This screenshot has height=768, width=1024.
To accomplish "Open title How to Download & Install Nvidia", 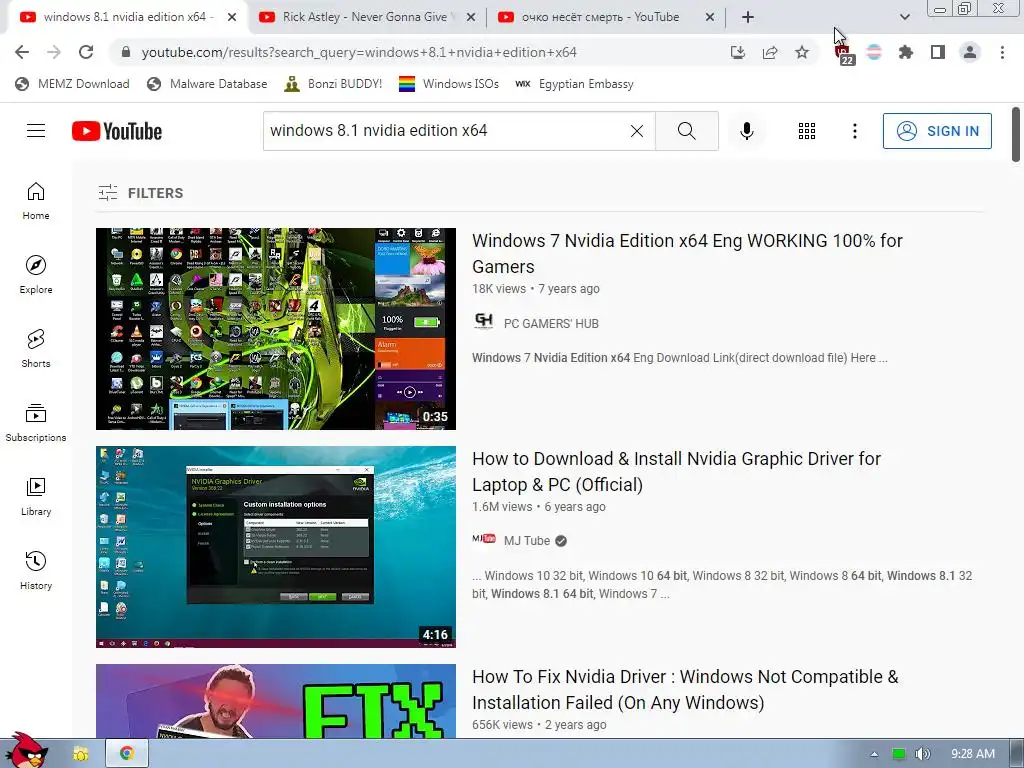I will pos(677,472).
